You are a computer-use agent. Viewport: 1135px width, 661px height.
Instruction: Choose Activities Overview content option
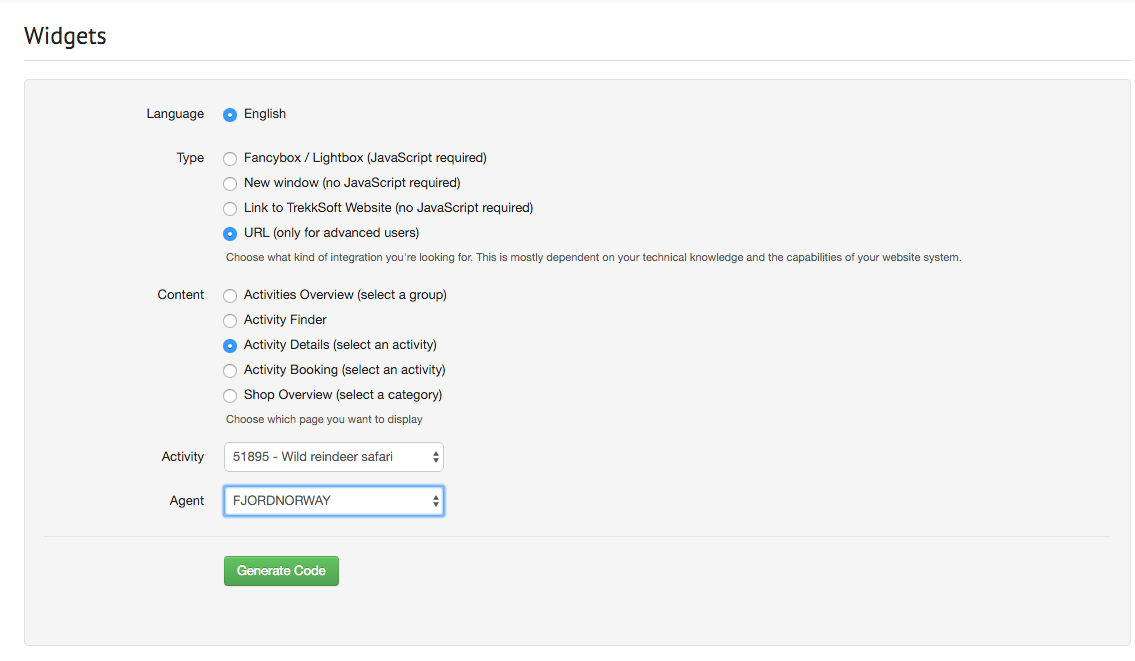coord(229,295)
